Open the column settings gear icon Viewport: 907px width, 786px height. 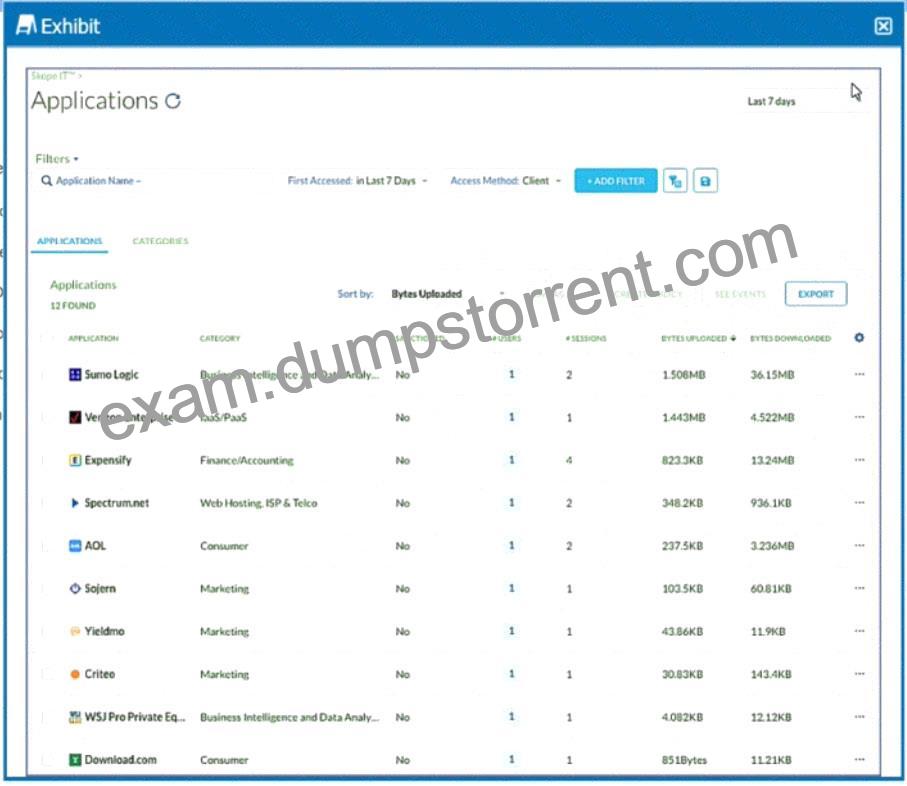point(859,338)
